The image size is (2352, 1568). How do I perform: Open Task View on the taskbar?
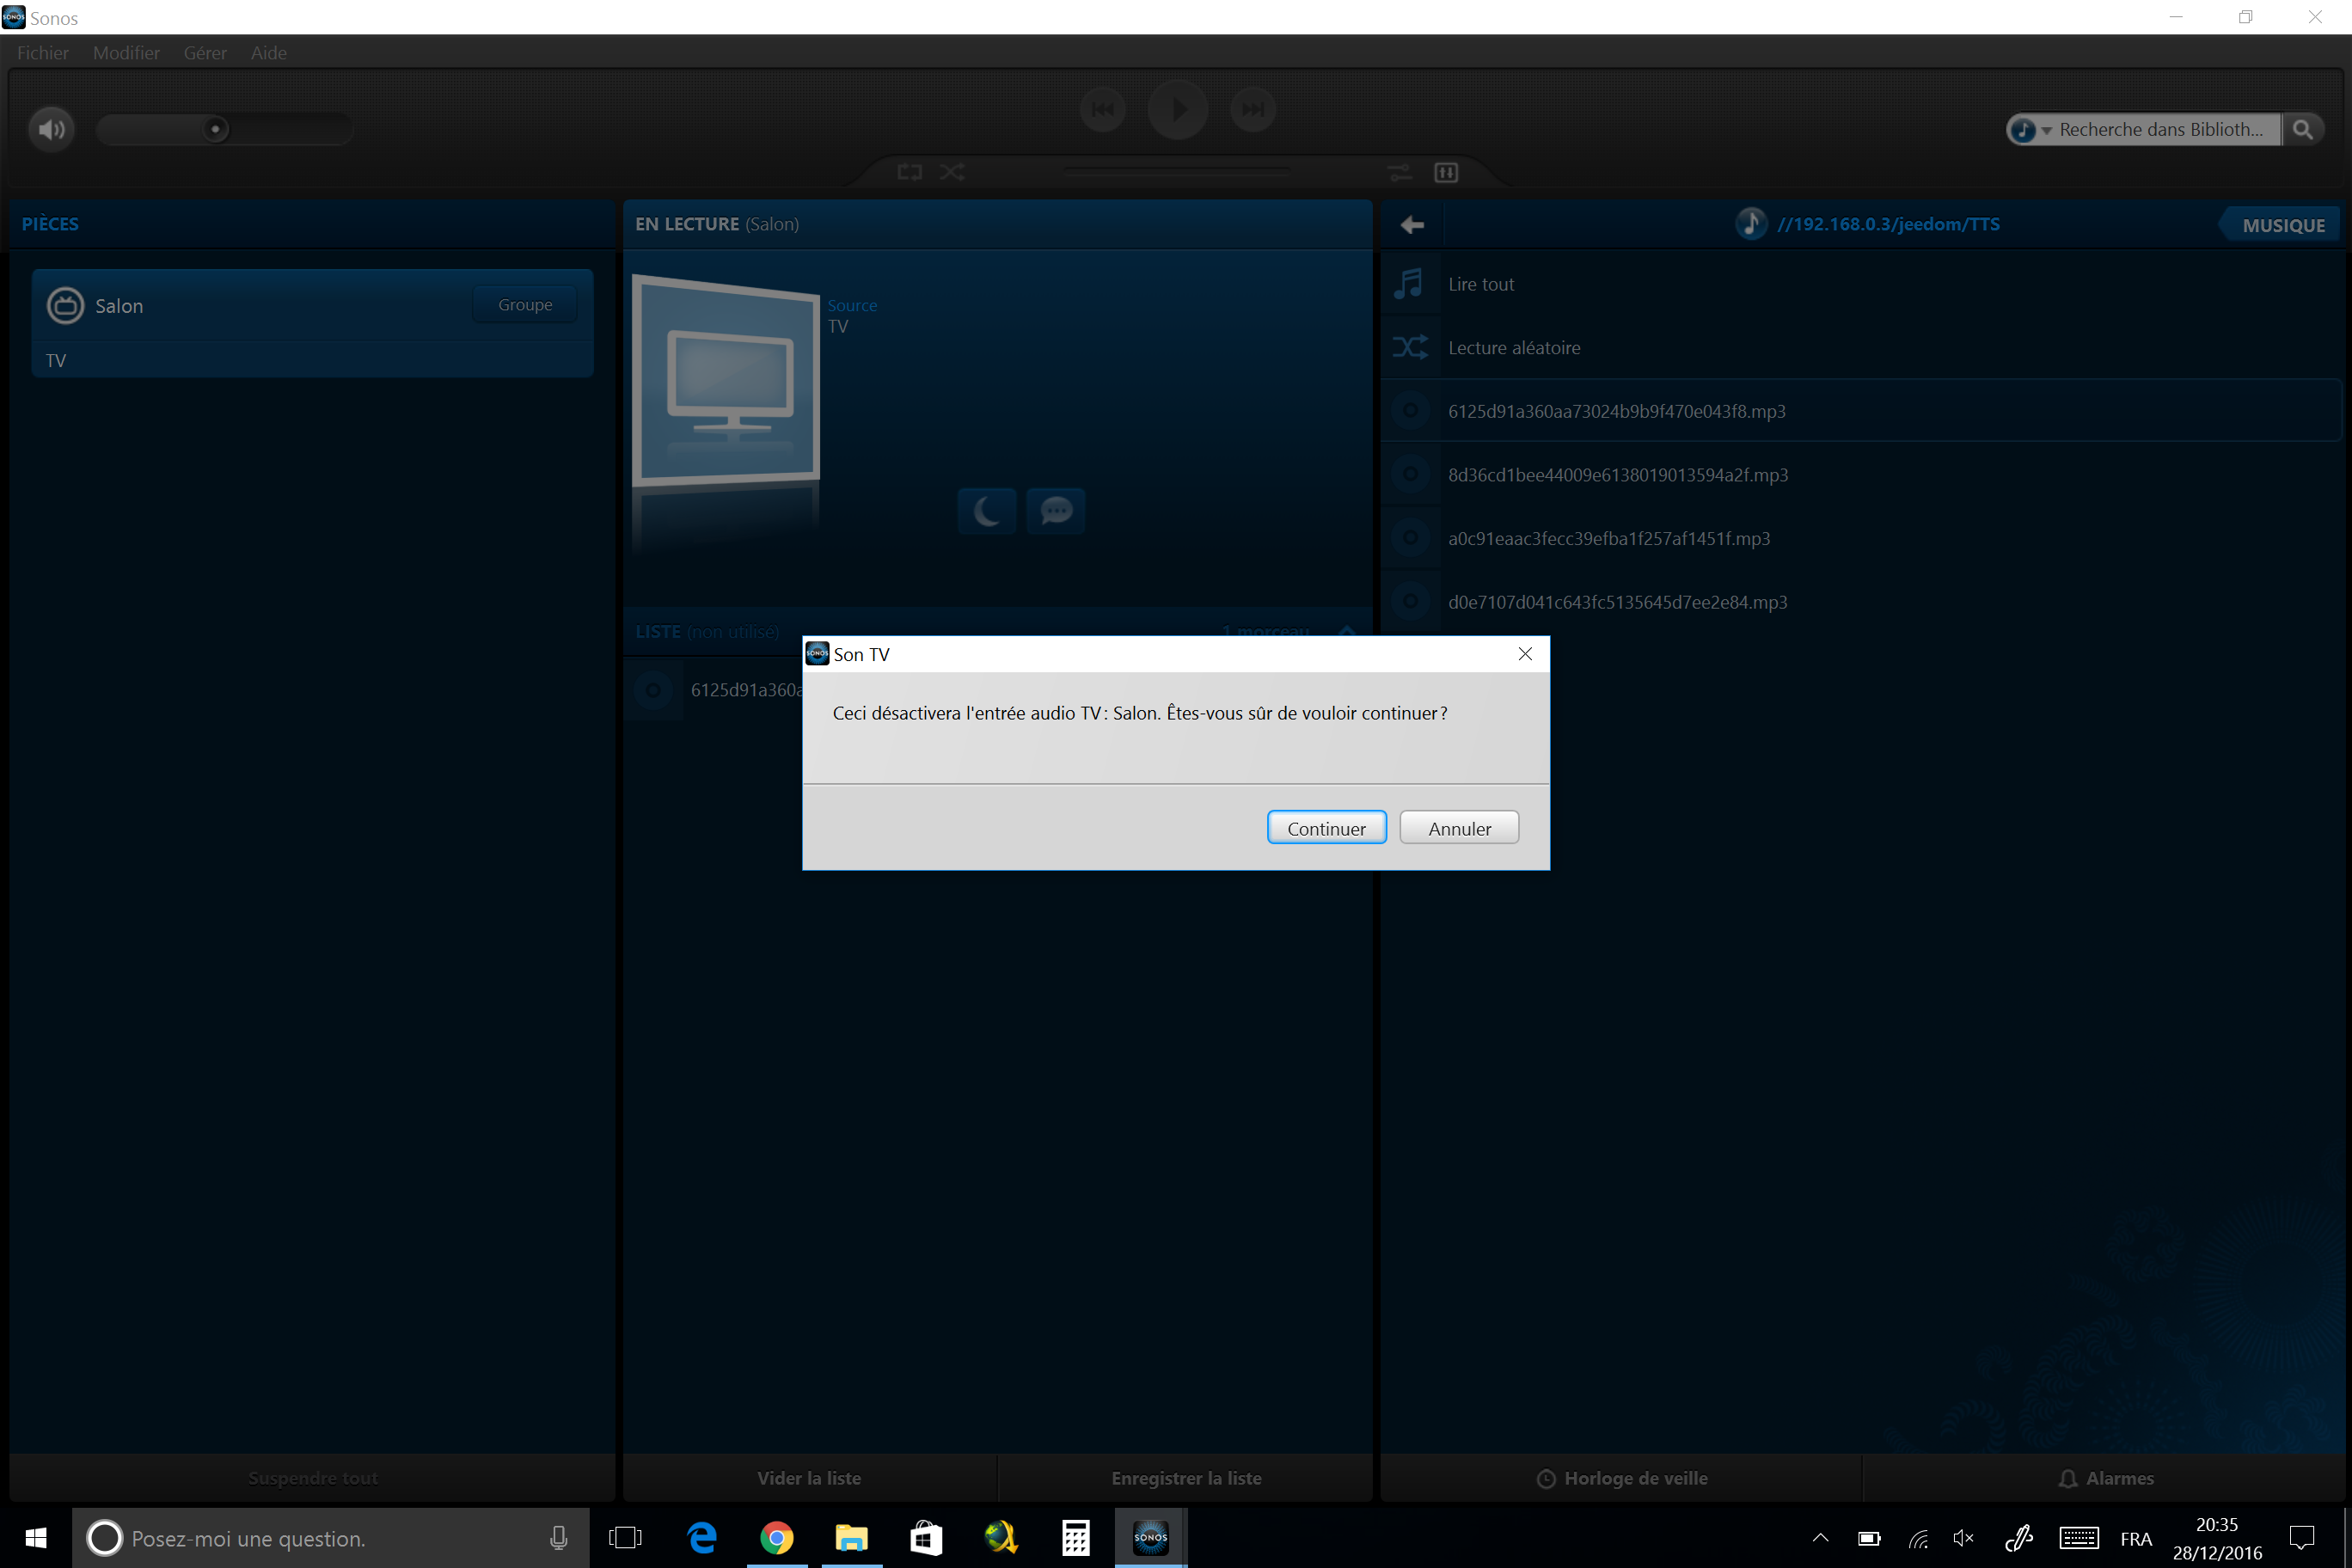tap(626, 1538)
